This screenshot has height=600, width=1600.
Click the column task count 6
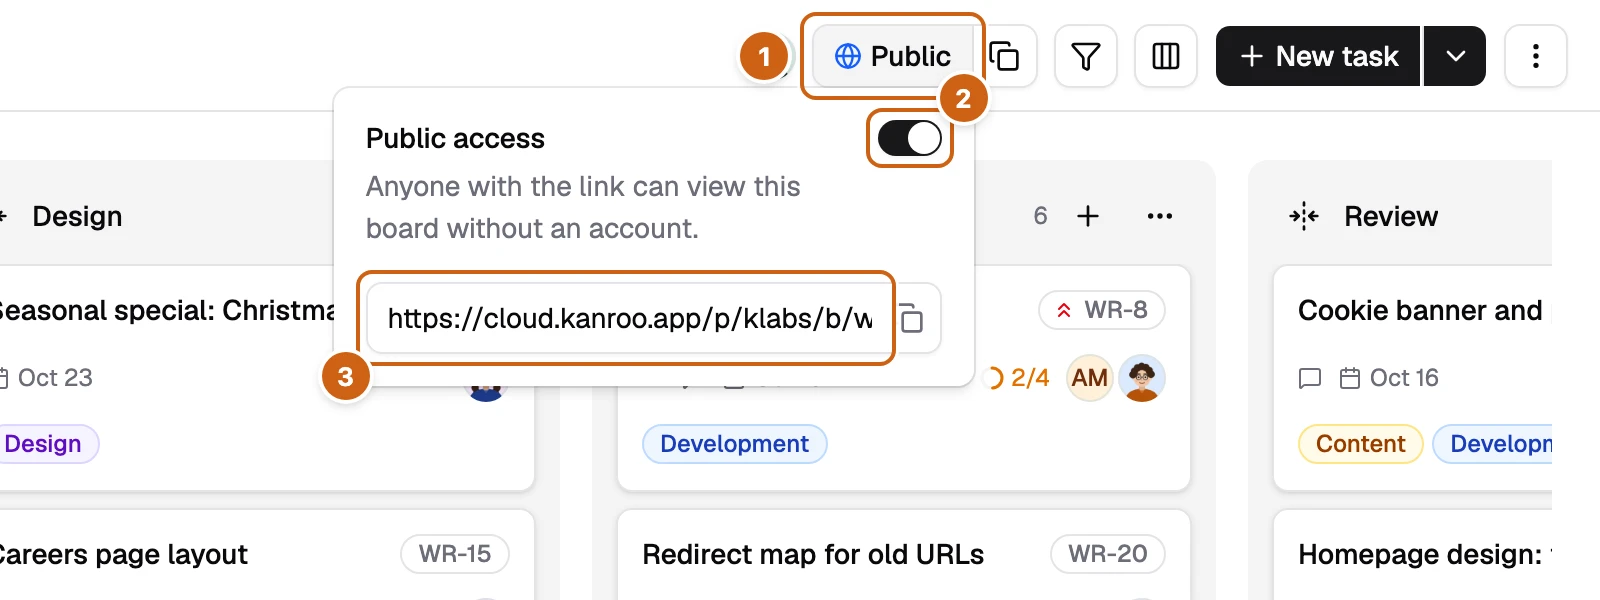pyautogui.click(x=1040, y=216)
